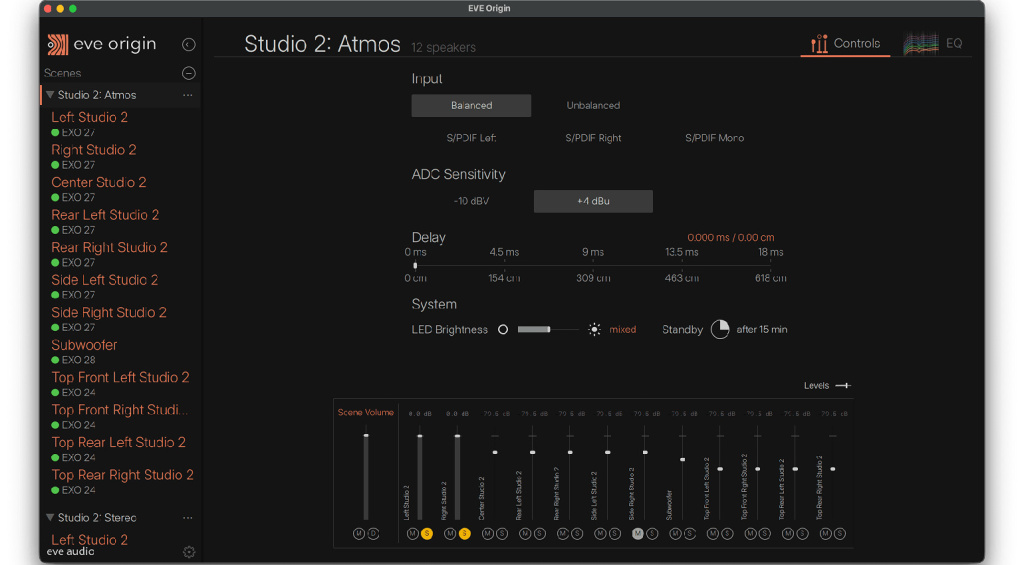1024x565 pixels.
Task: Select Side Right Studio 2 speaker in sidebar
Action: [x=109, y=312]
